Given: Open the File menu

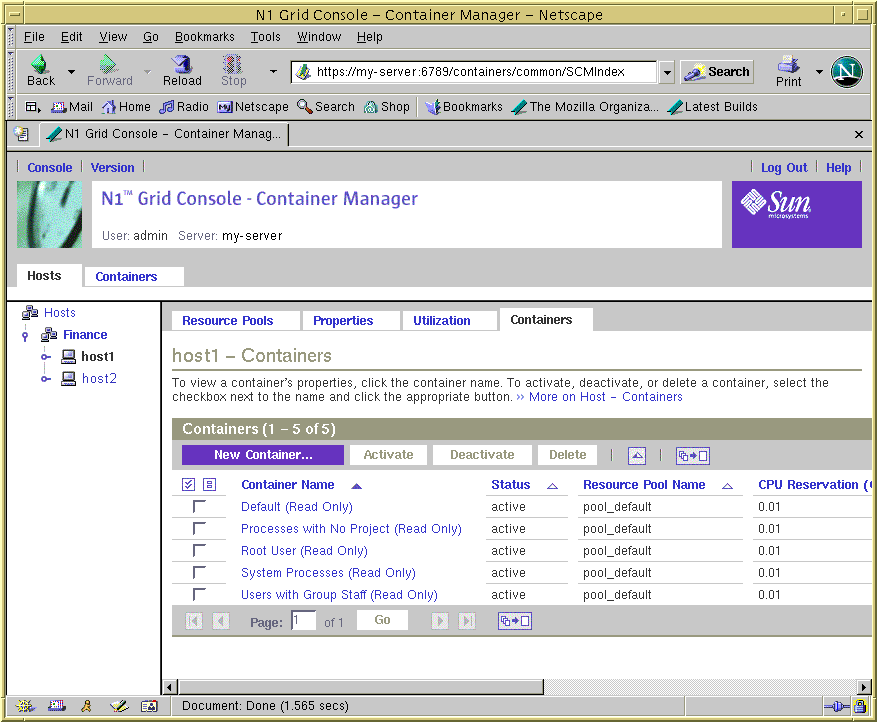Looking at the screenshot, I should [34, 37].
